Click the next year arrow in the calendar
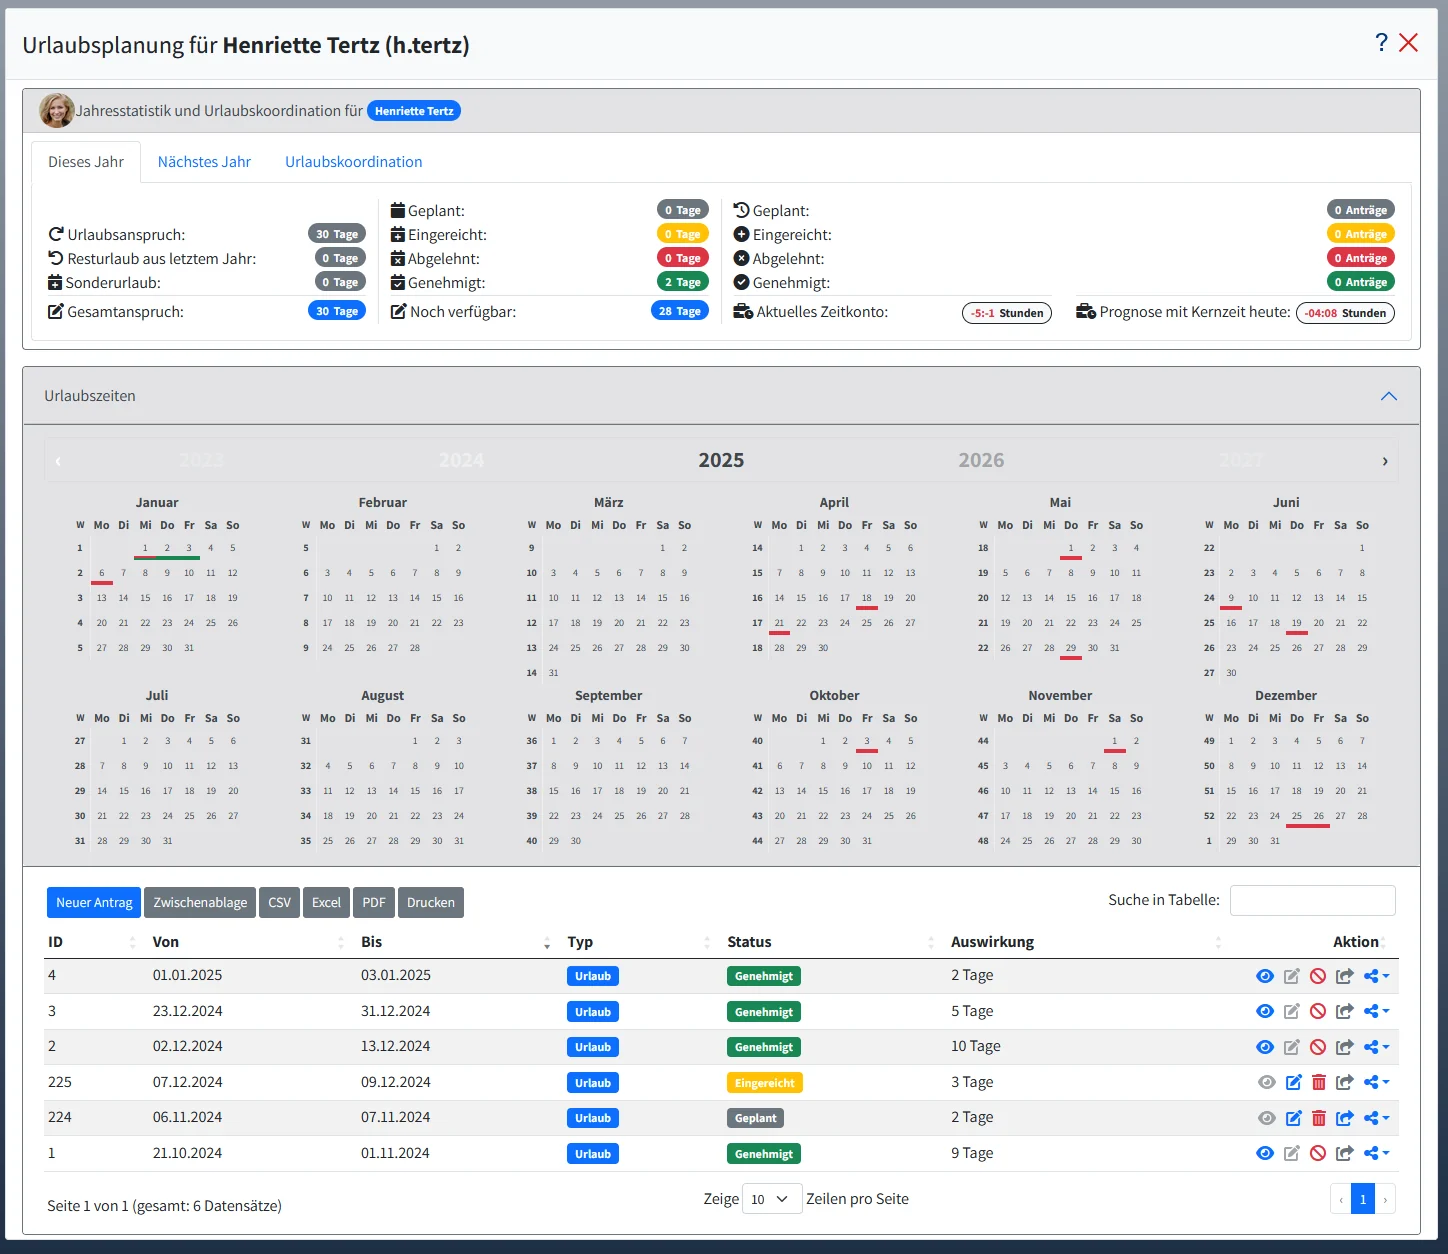This screenshot has height=1254, width=1448. coord(1384,461)
